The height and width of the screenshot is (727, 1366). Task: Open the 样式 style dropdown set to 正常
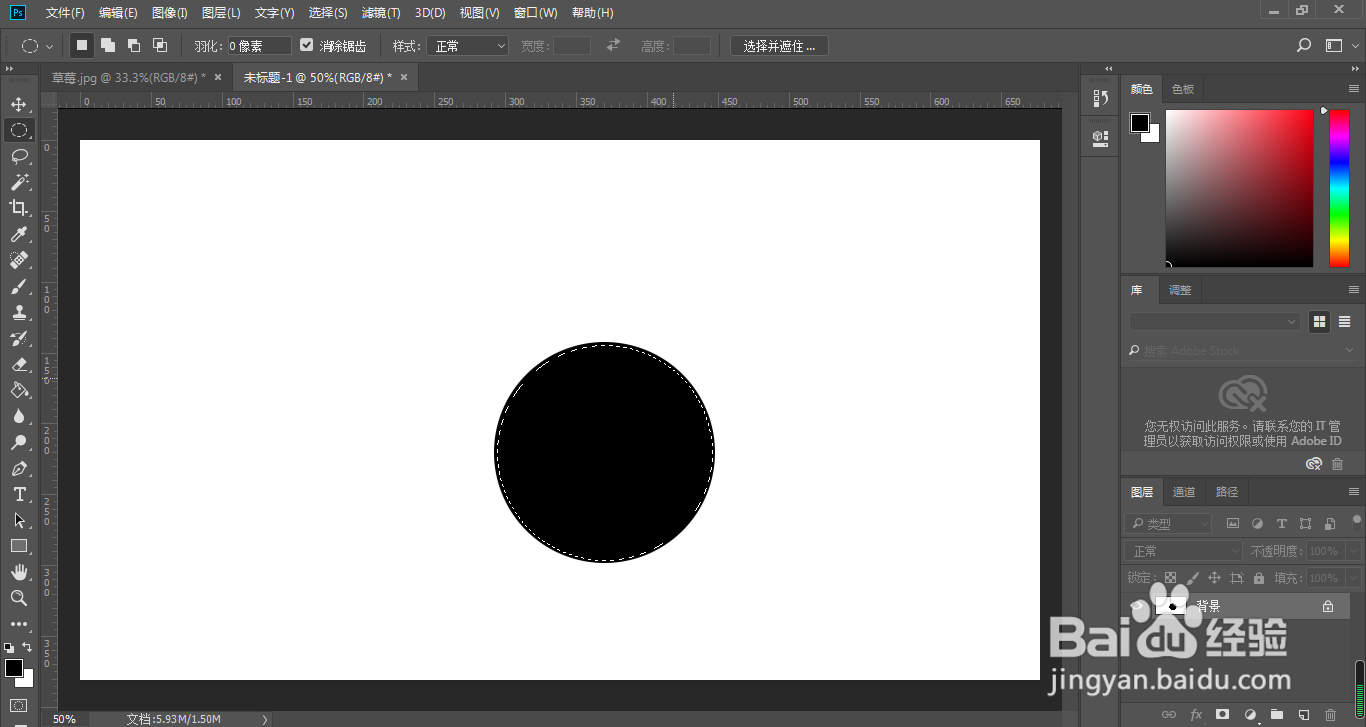tap(468, 46)
